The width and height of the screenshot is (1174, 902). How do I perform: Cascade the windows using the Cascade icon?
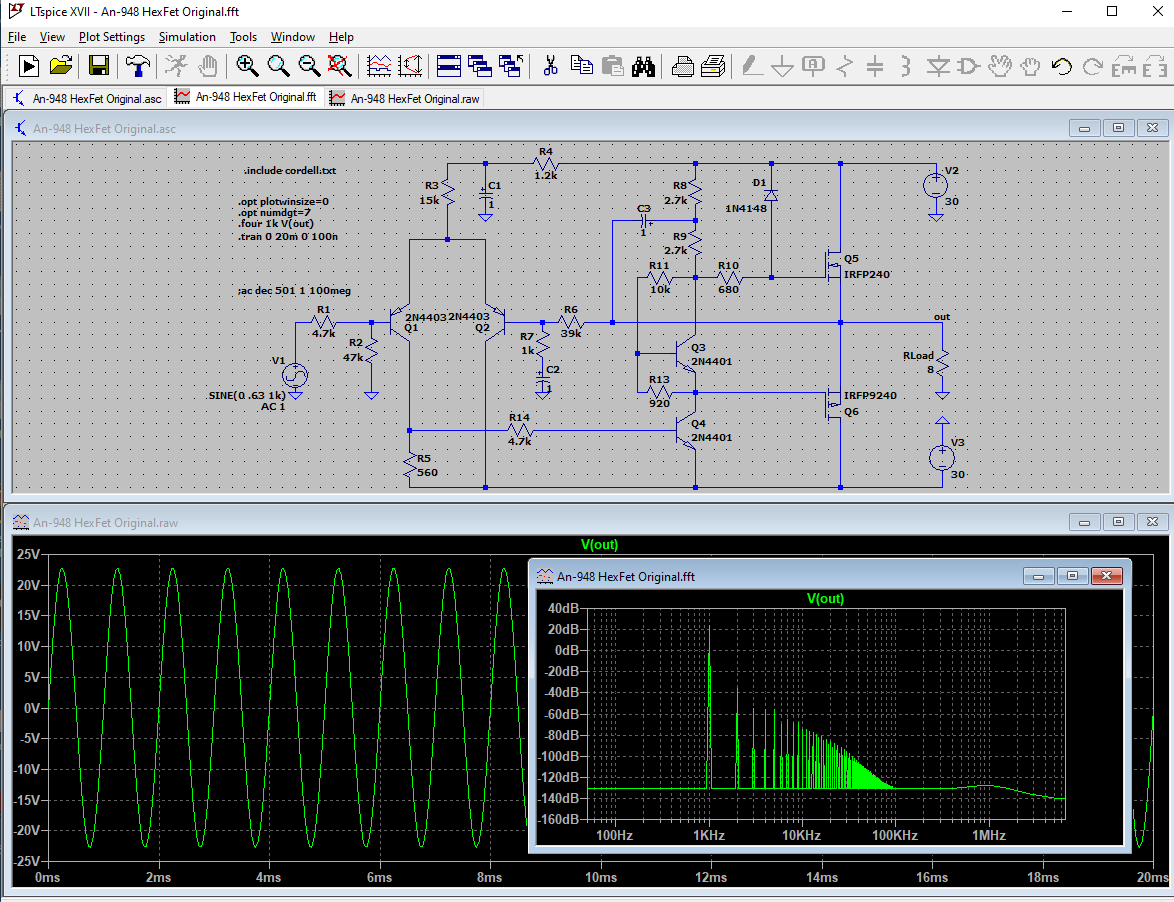pyautogui.click(x=480, y=66)
